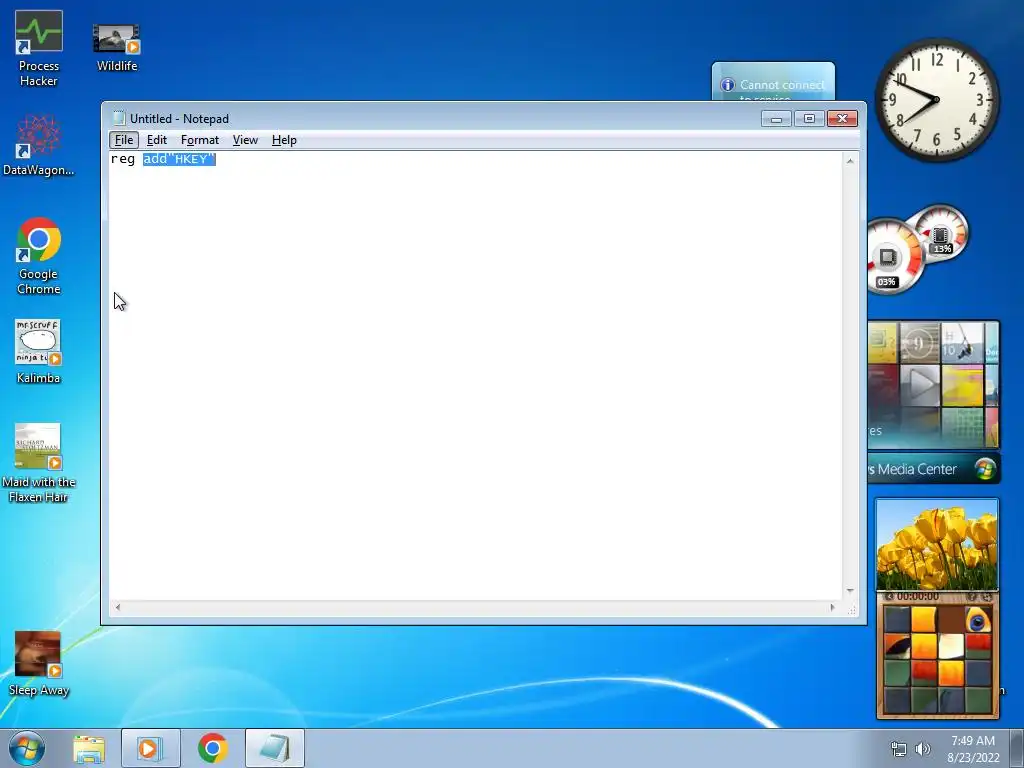Click the highlighted add"HKEY" text
This screenshot has height=768, width=1024.
pos(179,159)
